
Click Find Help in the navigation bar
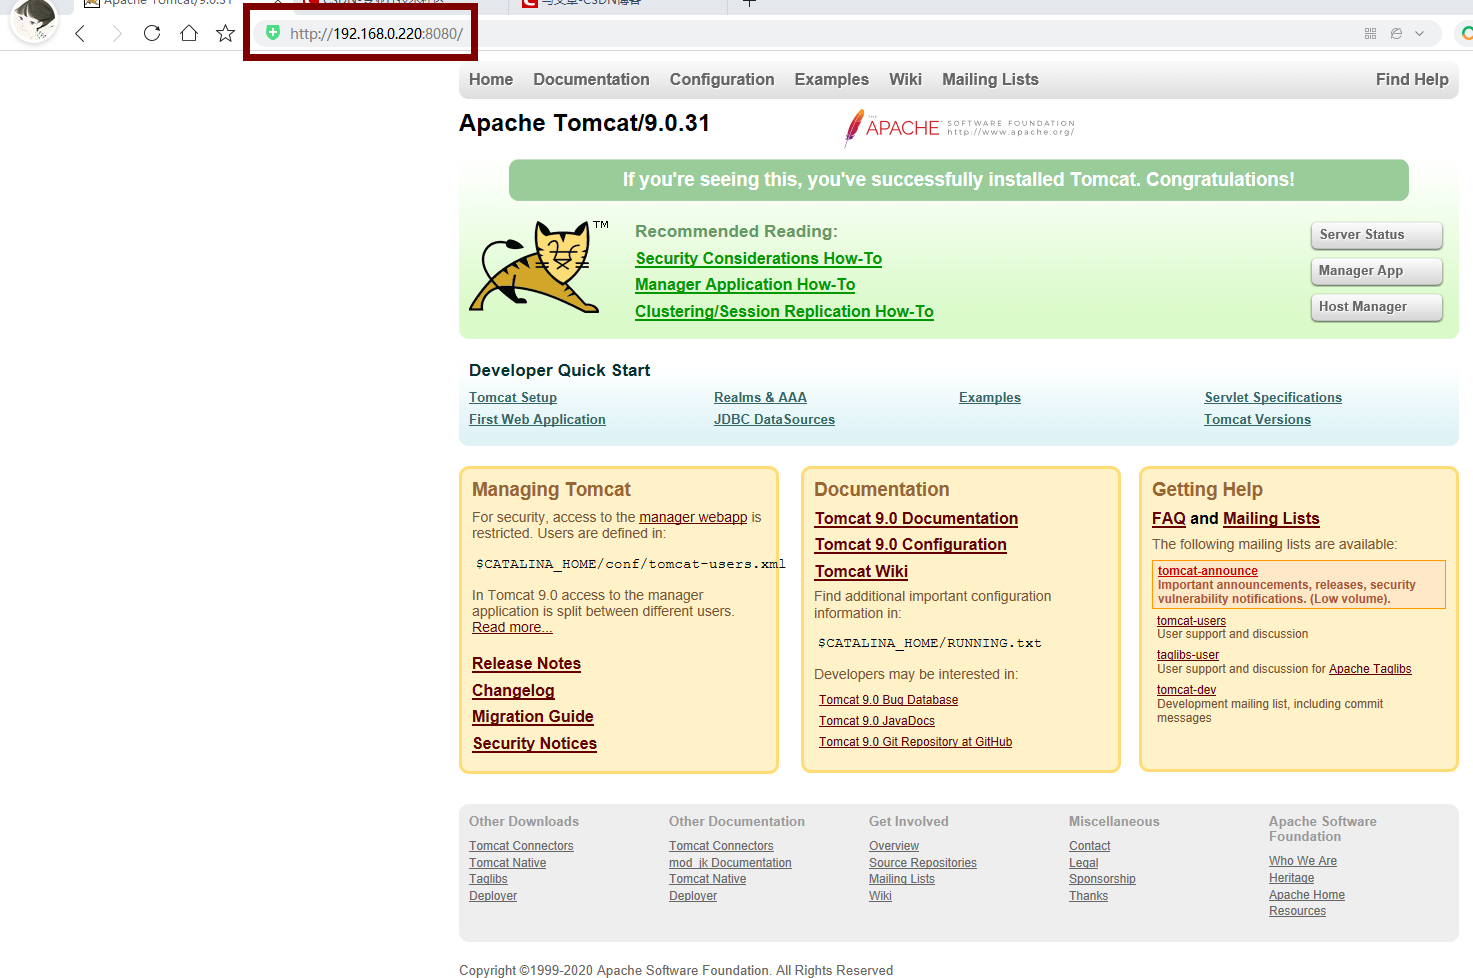click(x=1412, y=79)
